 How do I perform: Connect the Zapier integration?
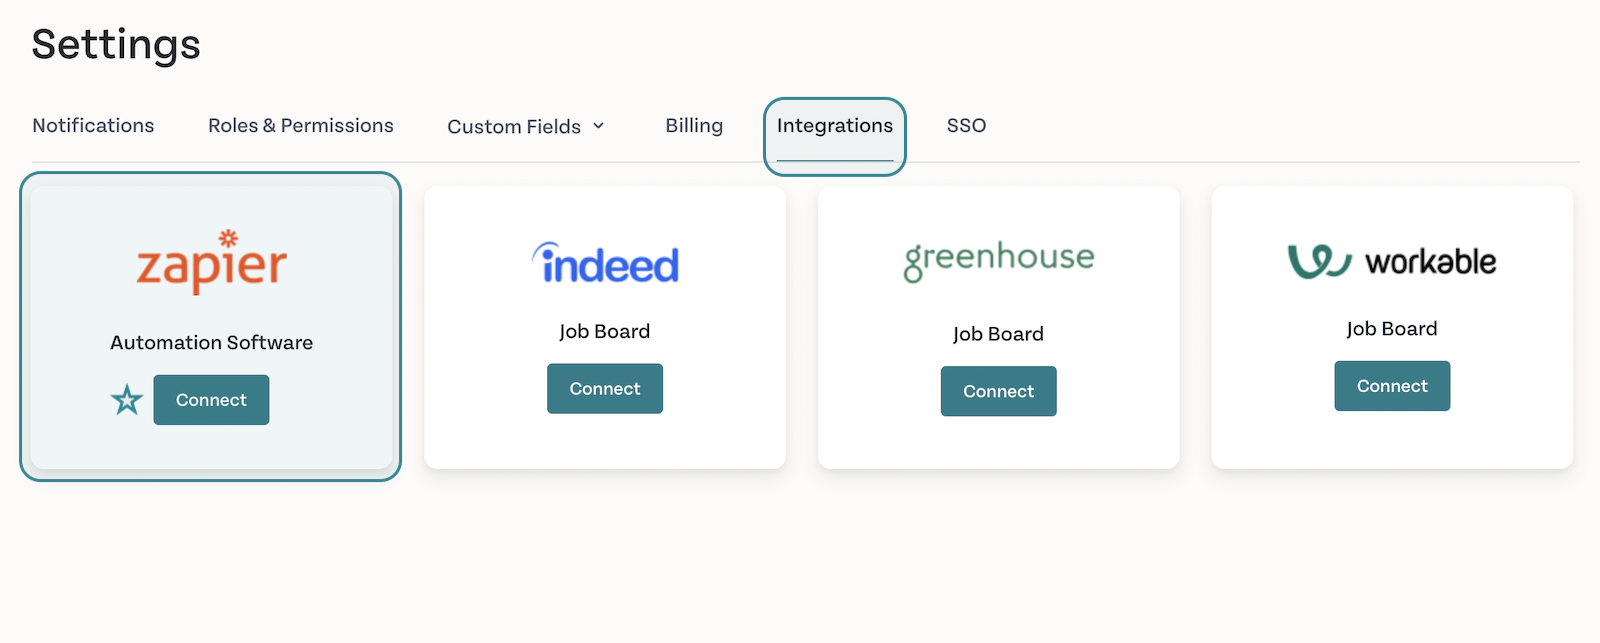pyautogui.click(x=211, y=400)
